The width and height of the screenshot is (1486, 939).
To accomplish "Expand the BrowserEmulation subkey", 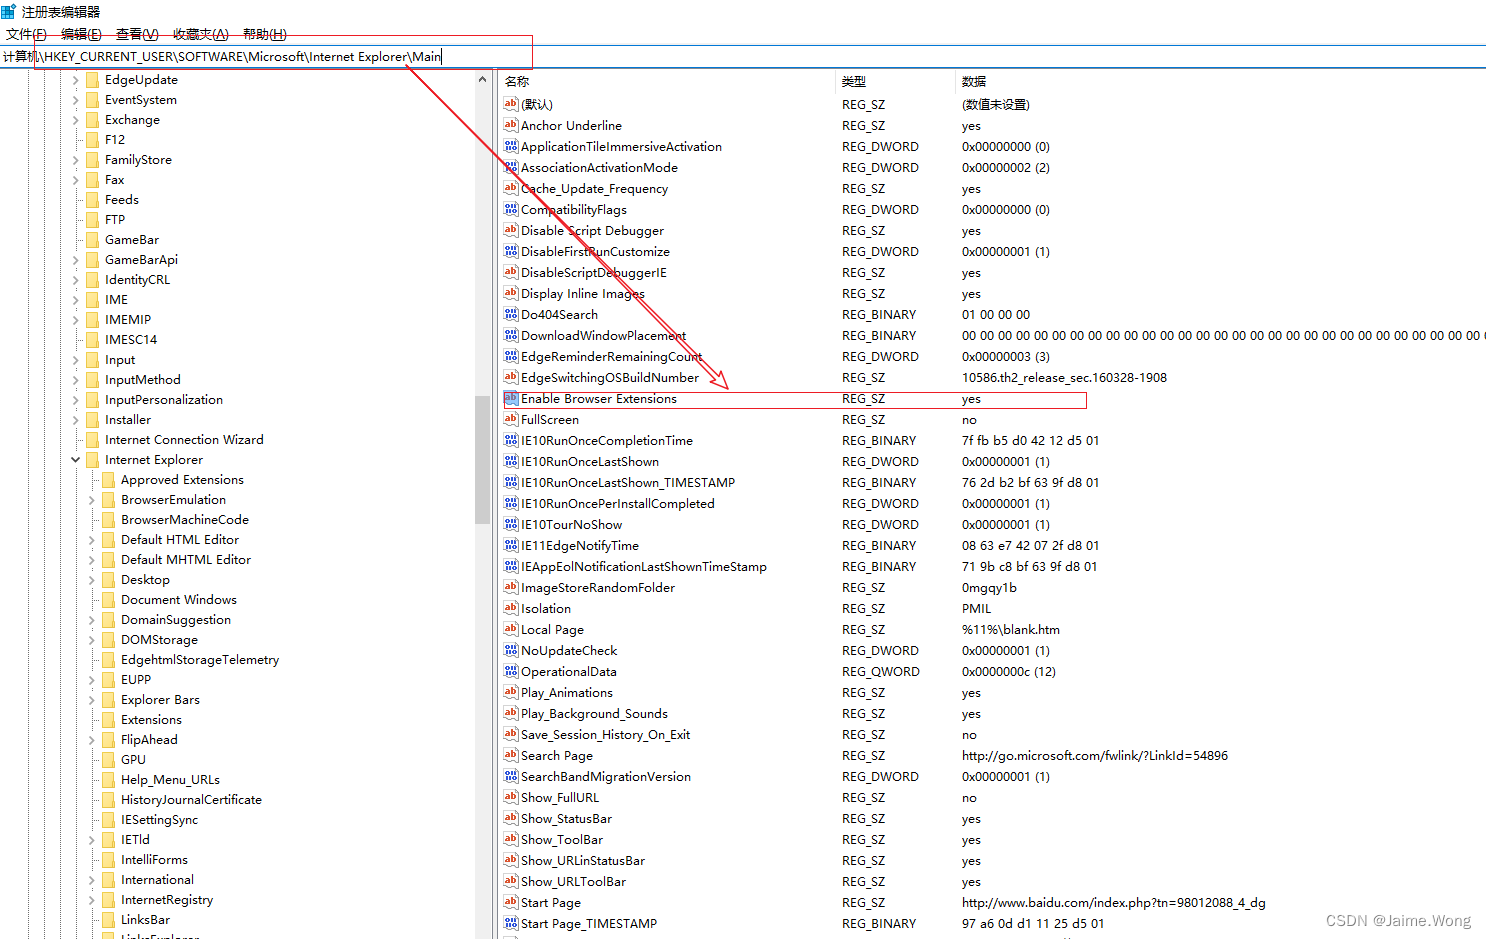I will point(91,500).
